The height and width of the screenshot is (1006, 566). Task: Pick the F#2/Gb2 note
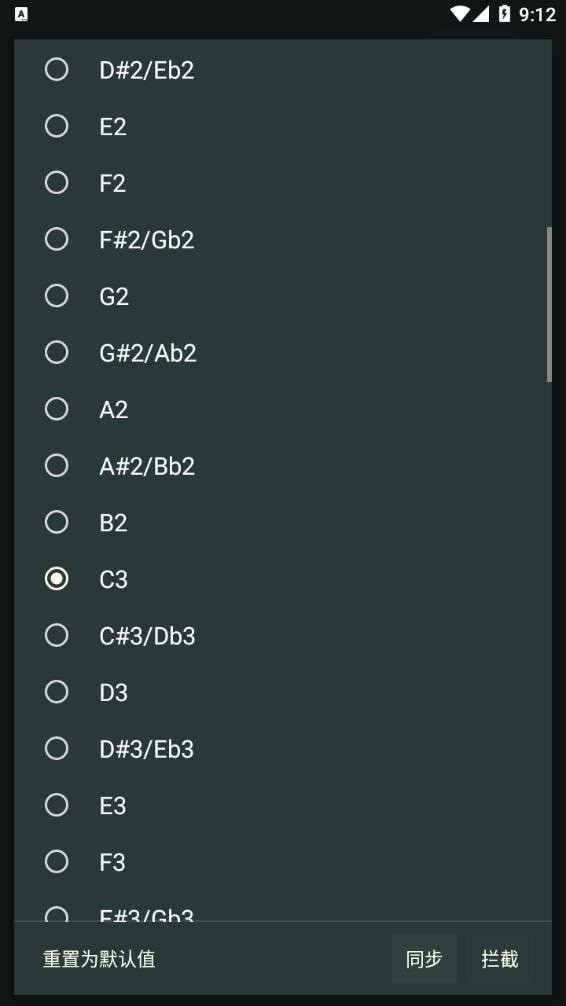(x=282, y=239)
